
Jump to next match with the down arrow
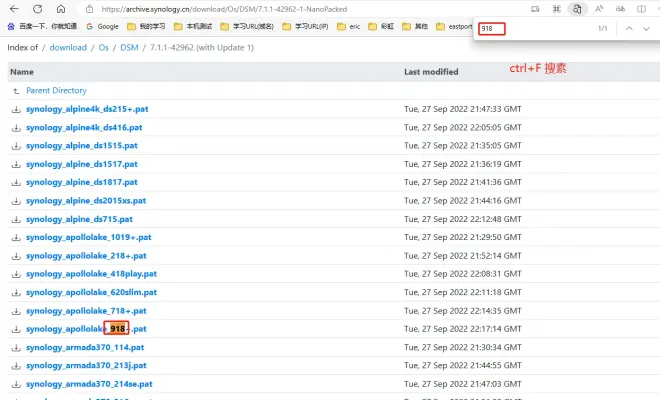pyautogui.click(x=646, y=29)
